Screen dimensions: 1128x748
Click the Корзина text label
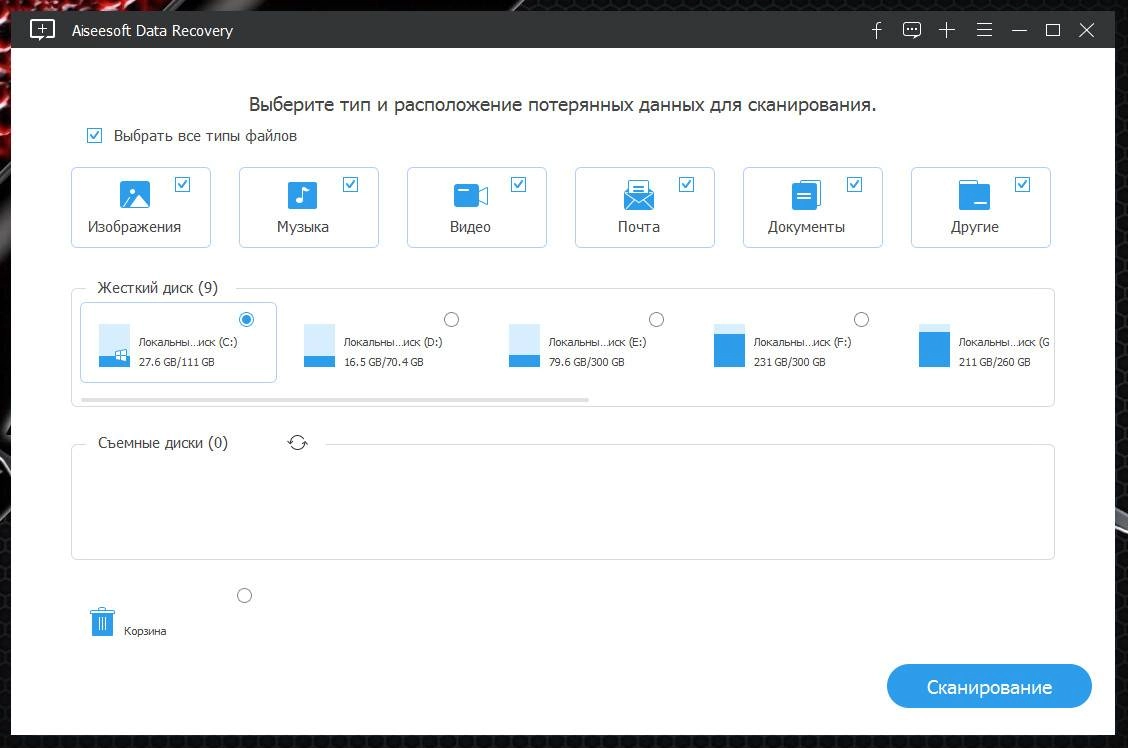(x=145, y=631)
